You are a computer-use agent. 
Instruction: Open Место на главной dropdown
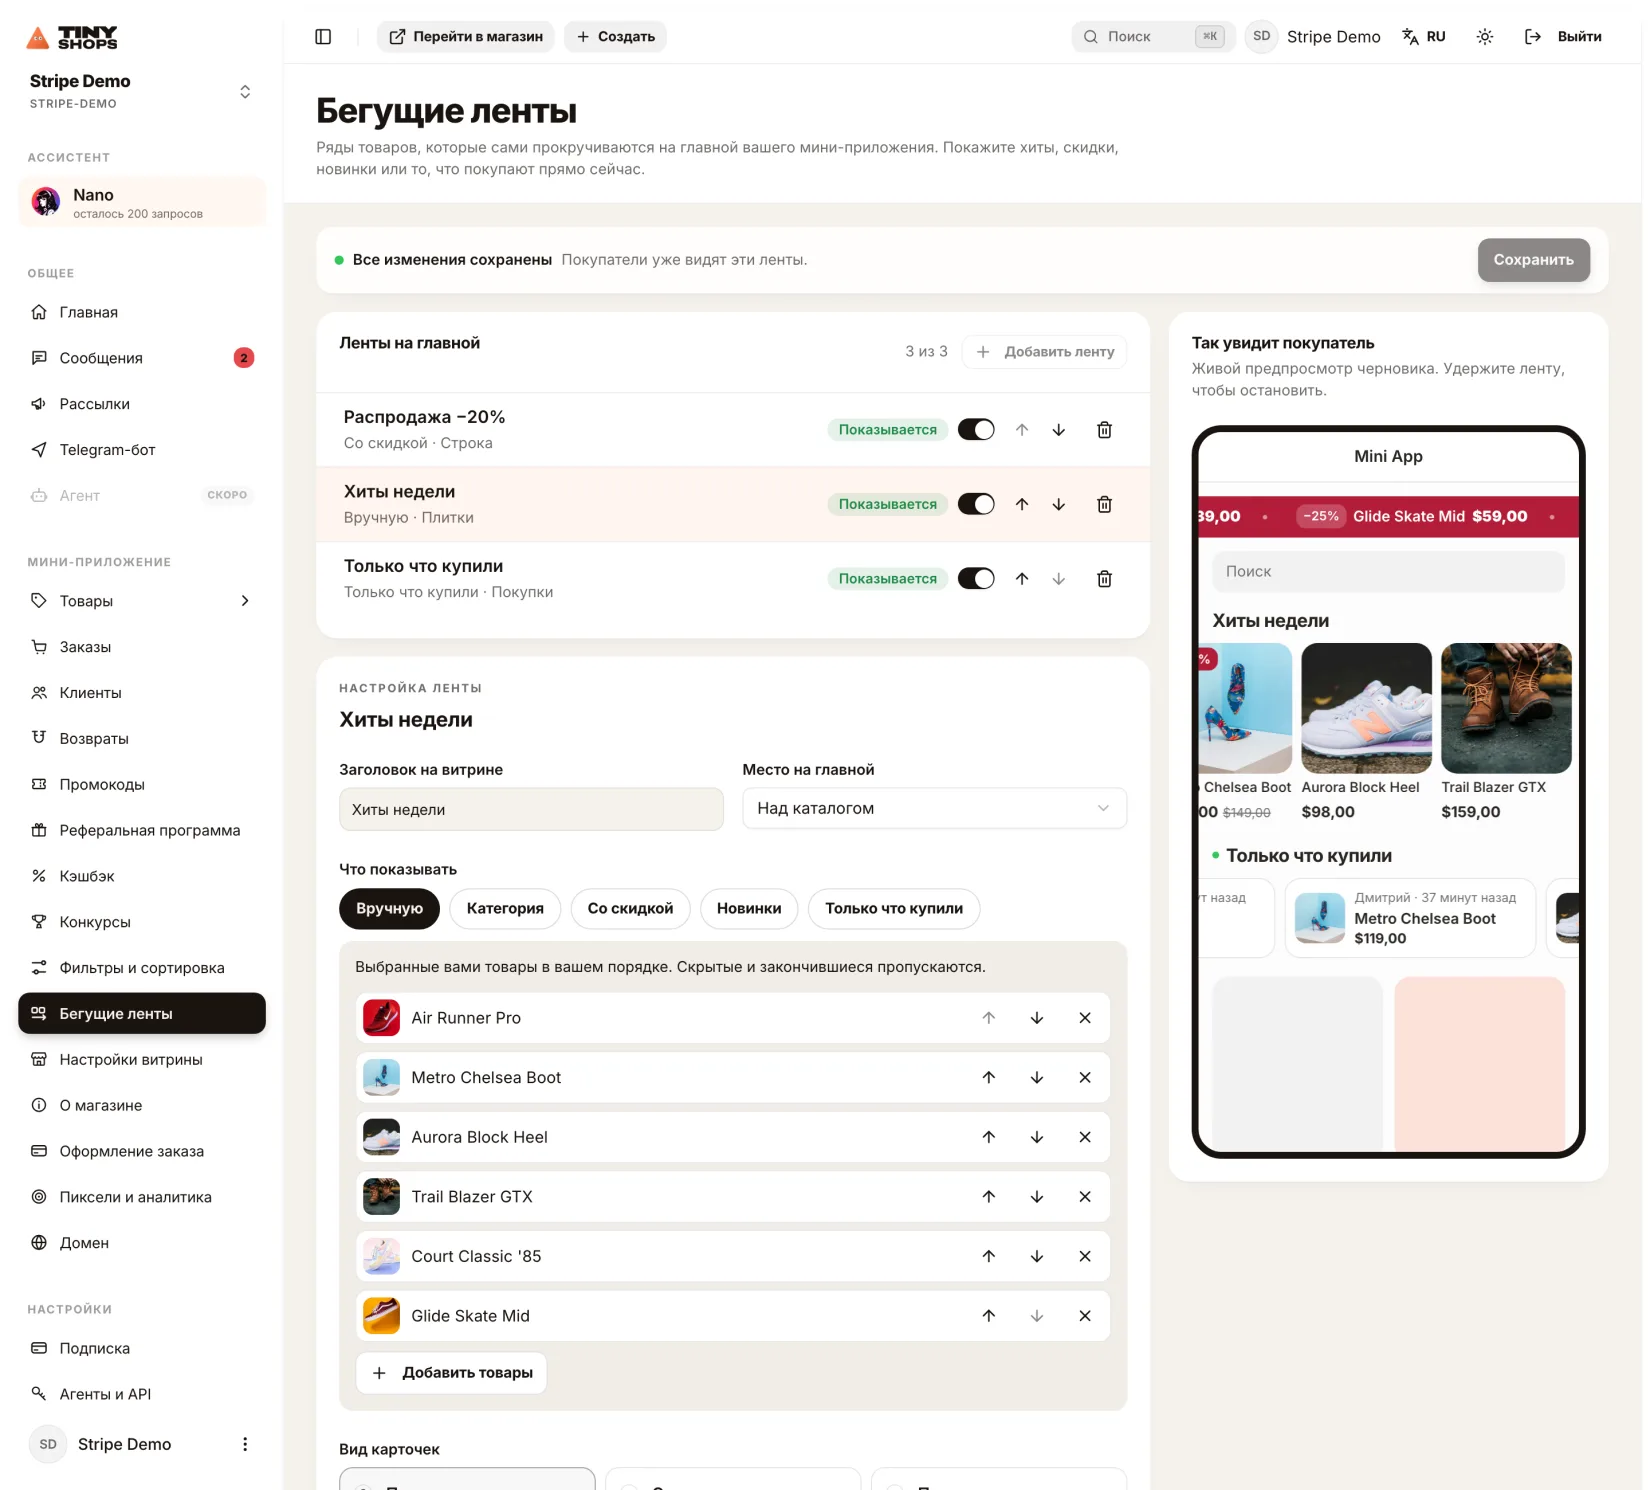coord(934,808)
